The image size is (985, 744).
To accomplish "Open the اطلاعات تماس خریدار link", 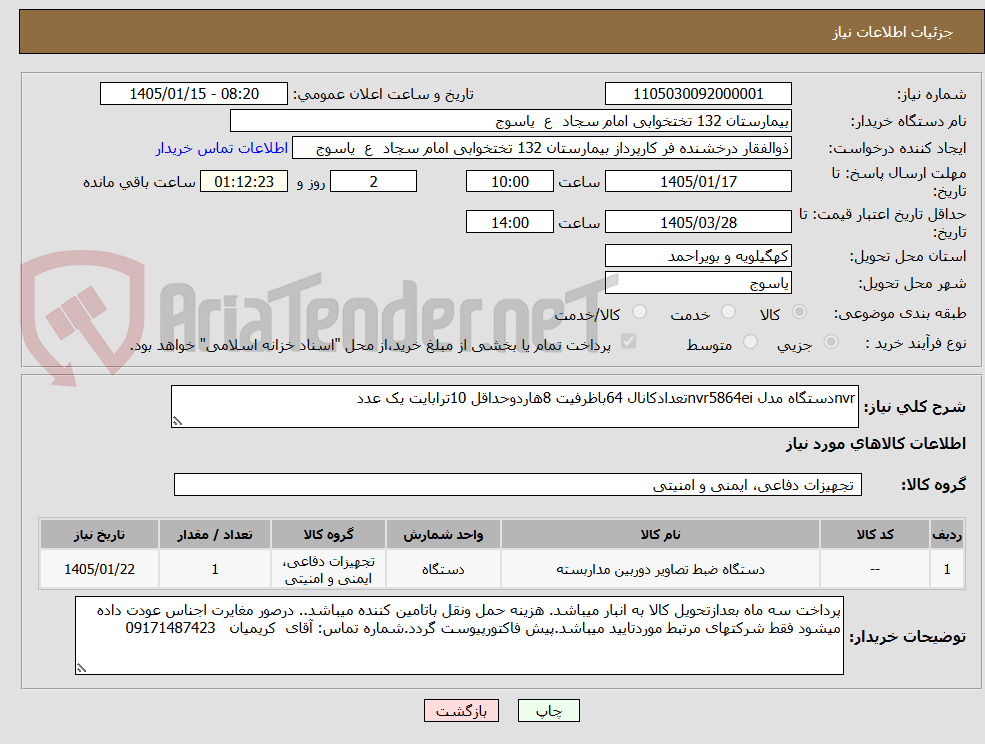I will (x=222, y=148).
